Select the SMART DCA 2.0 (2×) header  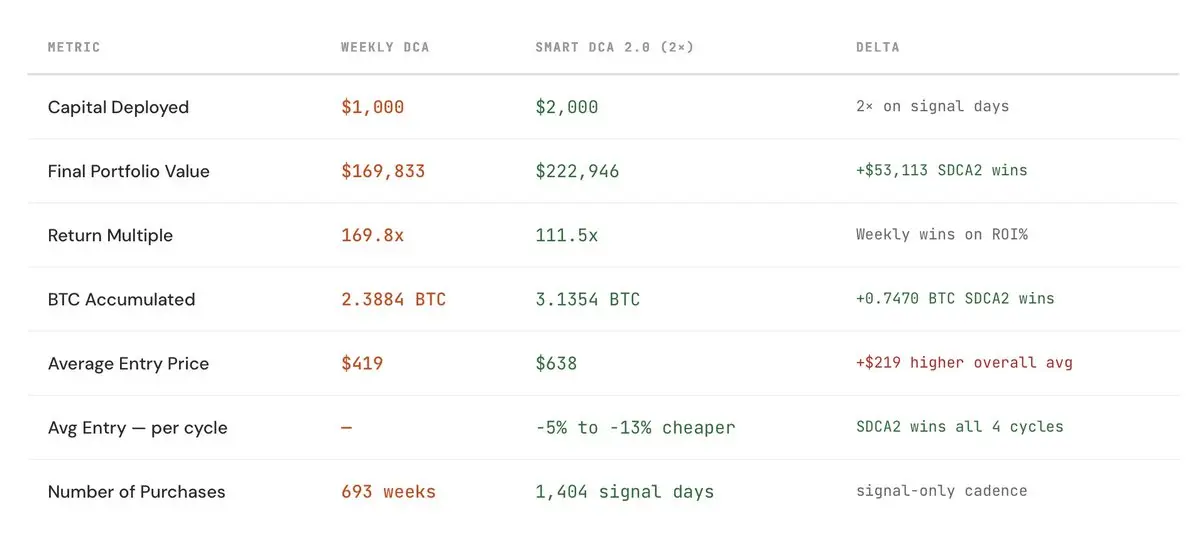coord(614,47)
